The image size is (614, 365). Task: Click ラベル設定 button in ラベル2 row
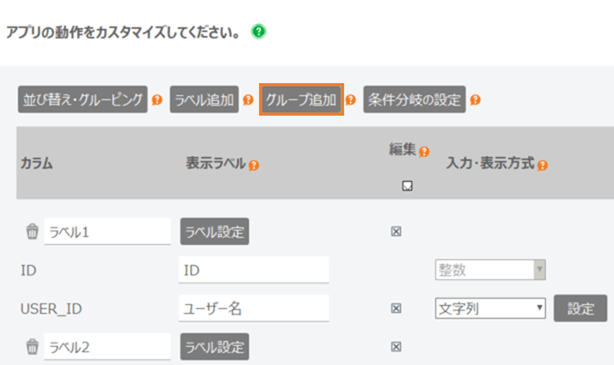[x=215, y=347]
